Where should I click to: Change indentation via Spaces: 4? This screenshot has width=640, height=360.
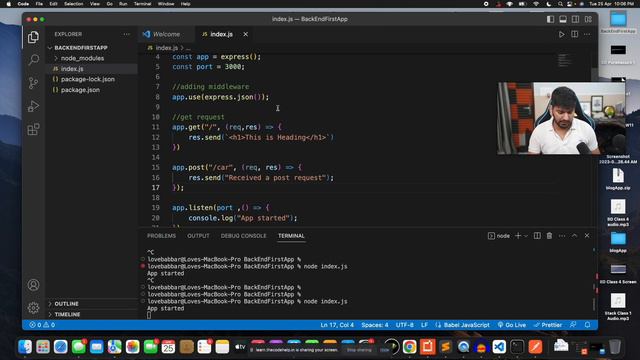375,325
